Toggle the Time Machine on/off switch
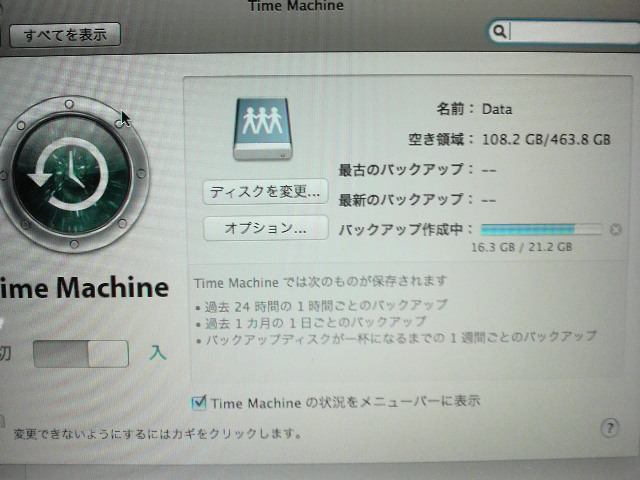This screenshot has height=480, width=640. click(81, 354)
